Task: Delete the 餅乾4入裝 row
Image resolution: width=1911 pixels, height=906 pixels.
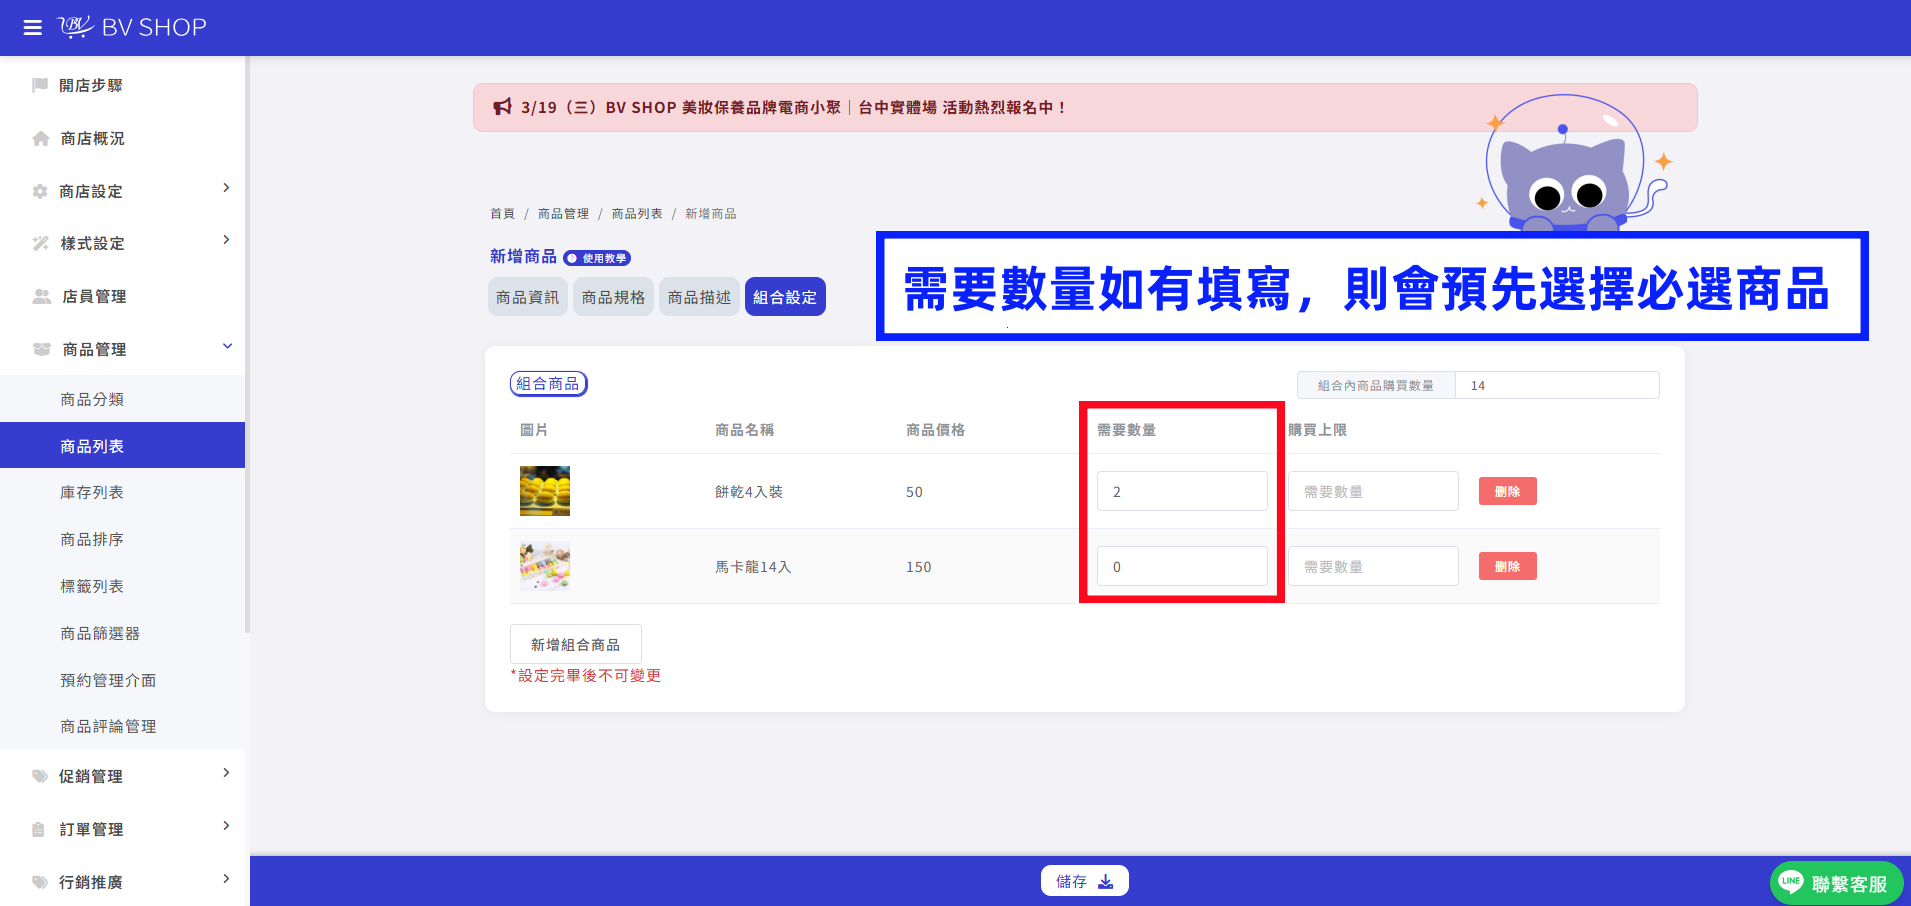Action: click(x=1508, y=491)
